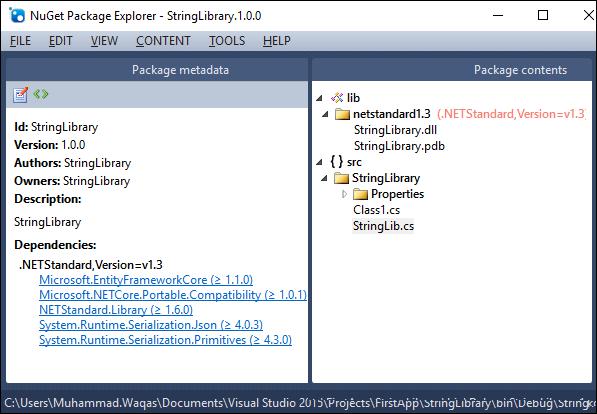Click the red (.NETStandard,Version=v1.3 framework annotation

511,114
